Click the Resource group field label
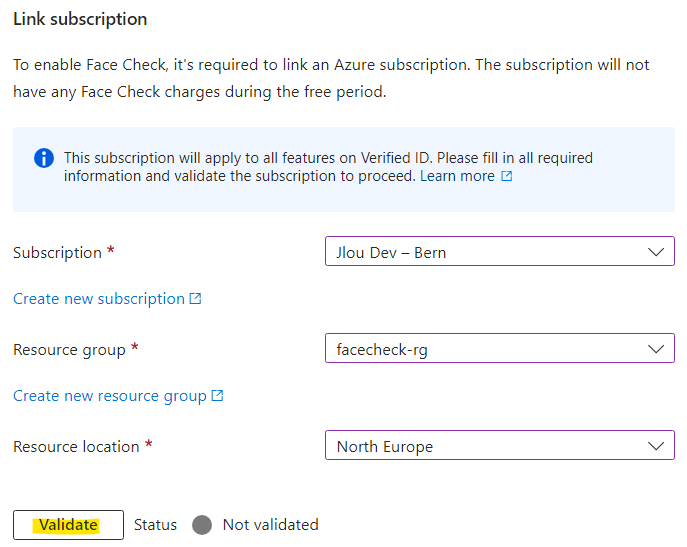This screenshot has height=547, width=687. click(x=69, y=350)
